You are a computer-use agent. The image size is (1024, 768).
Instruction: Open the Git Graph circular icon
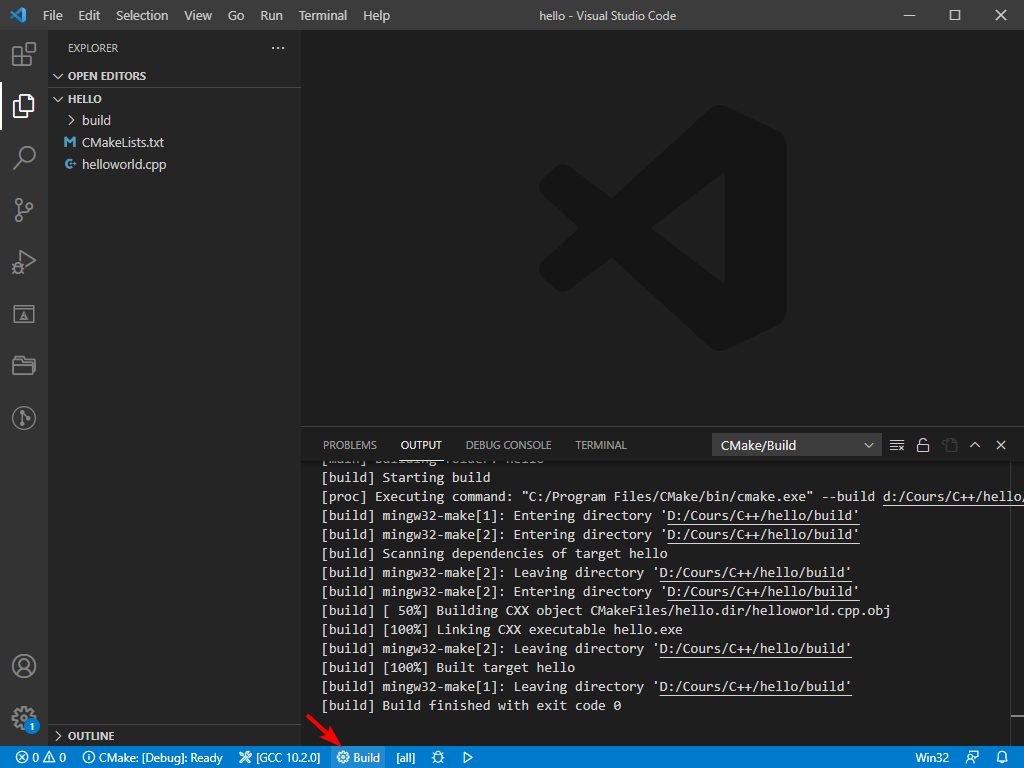point(24,418)
